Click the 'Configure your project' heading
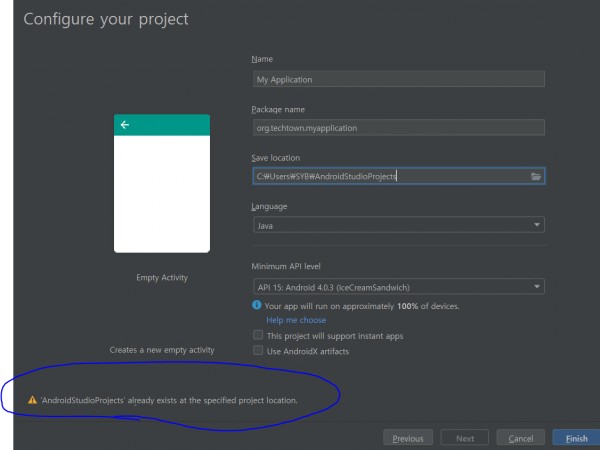The width and height of the screenshot is (600, 450). pos(106,19)
